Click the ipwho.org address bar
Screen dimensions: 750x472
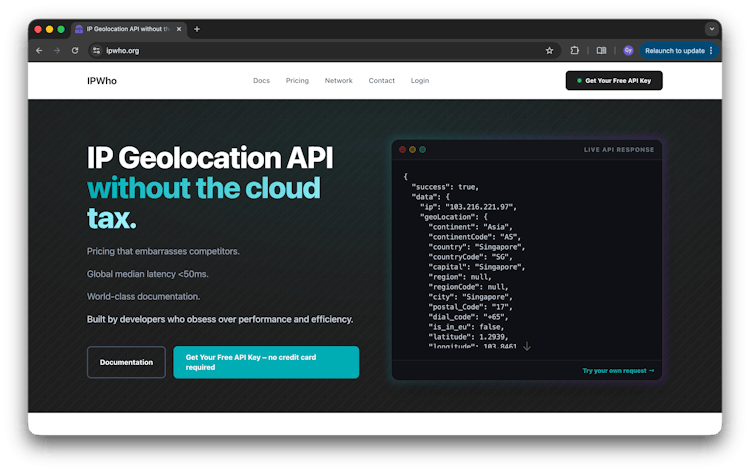(x=300, y=50)
